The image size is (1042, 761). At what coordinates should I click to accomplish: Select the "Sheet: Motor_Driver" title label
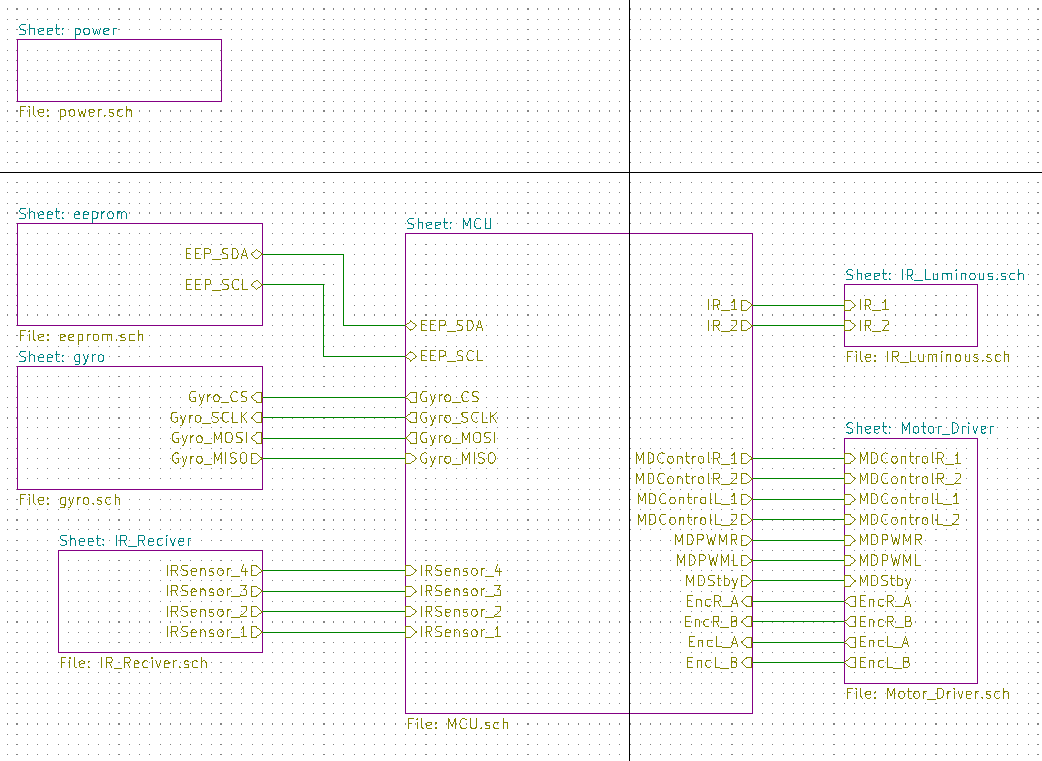[920, 429]
